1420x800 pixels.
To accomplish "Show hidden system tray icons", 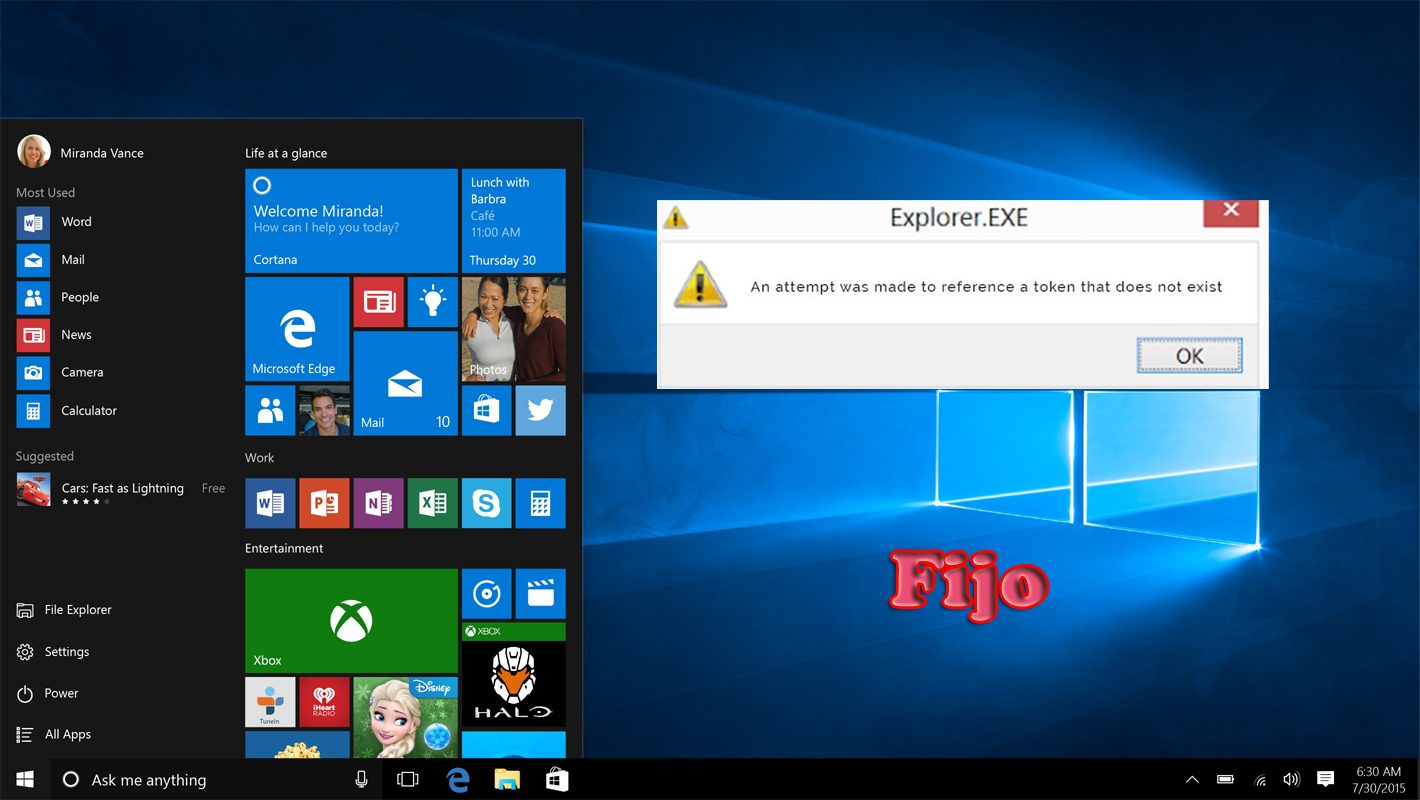I will (x=1192, y=780).
